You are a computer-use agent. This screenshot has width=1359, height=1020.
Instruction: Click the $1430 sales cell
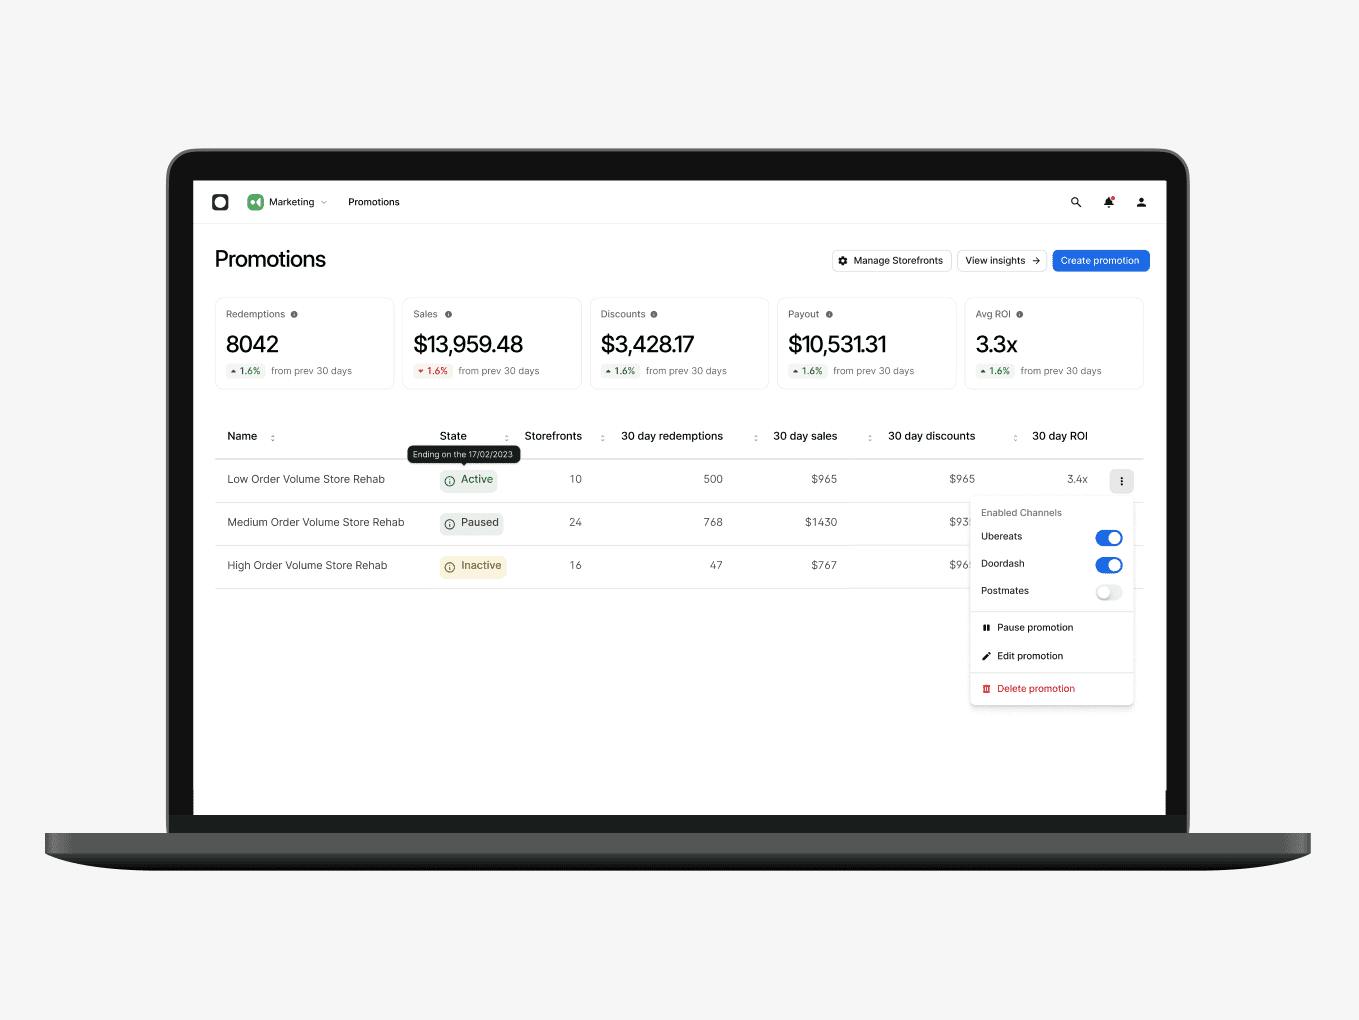821,522
